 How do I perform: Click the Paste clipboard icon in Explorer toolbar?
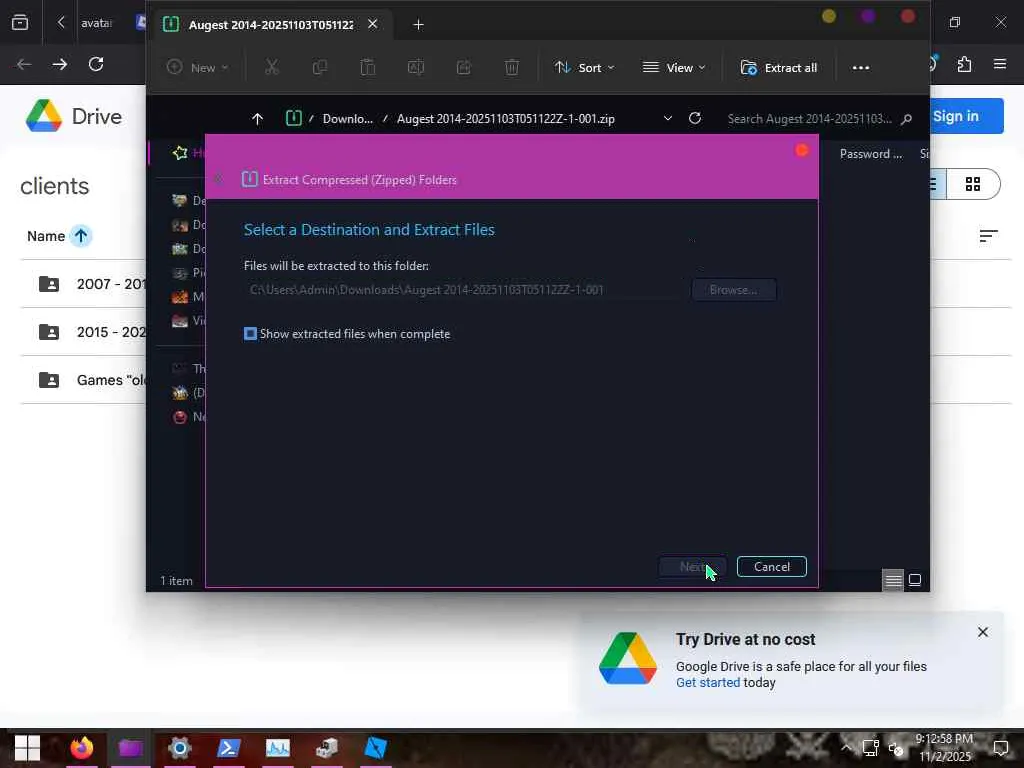point(368,67)
